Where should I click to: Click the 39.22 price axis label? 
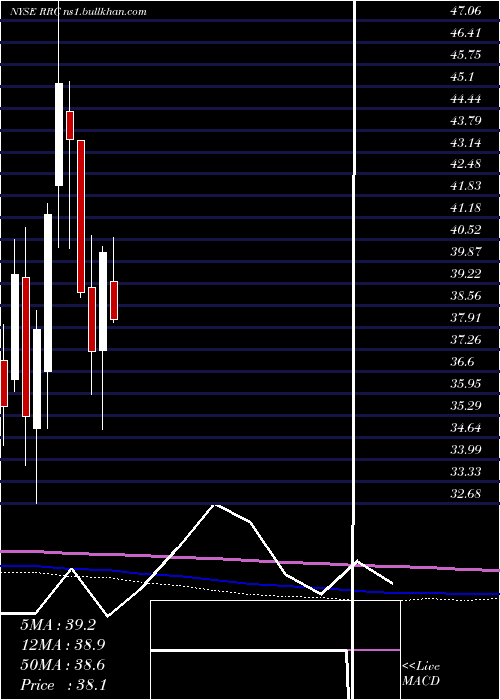click(466, 274)
